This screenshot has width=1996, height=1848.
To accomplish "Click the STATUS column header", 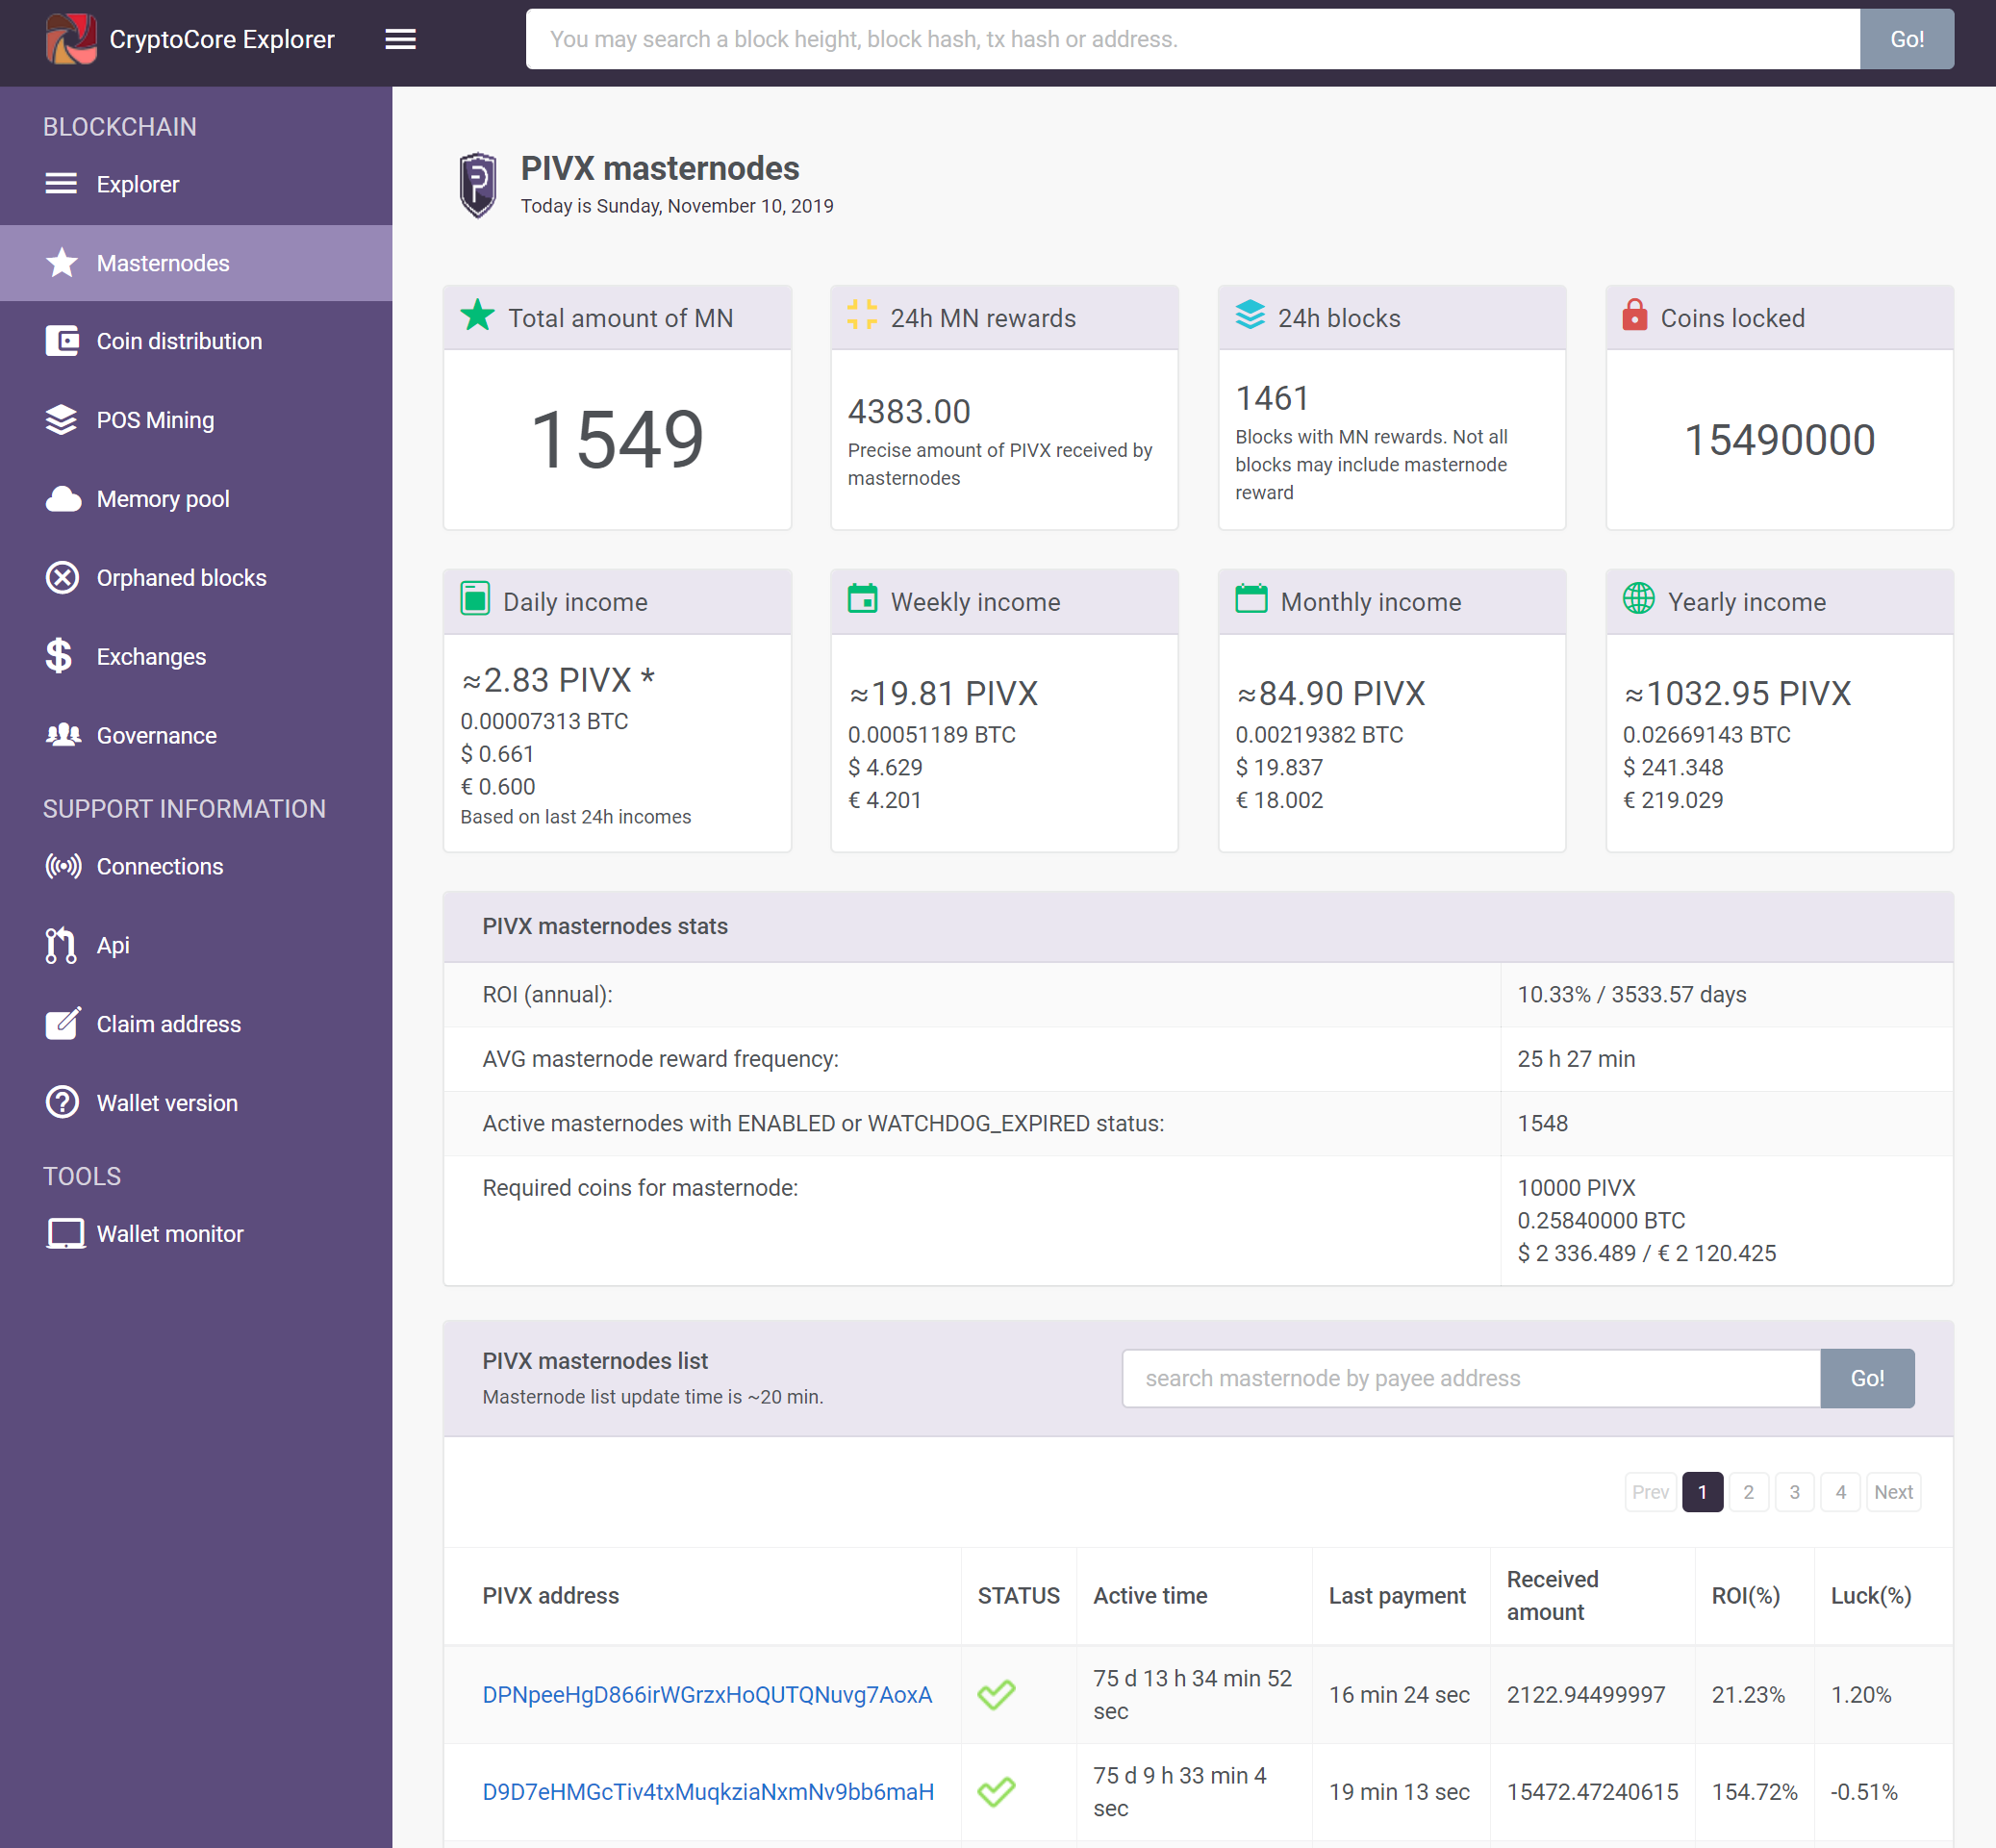I will tap(1018, 1595).
